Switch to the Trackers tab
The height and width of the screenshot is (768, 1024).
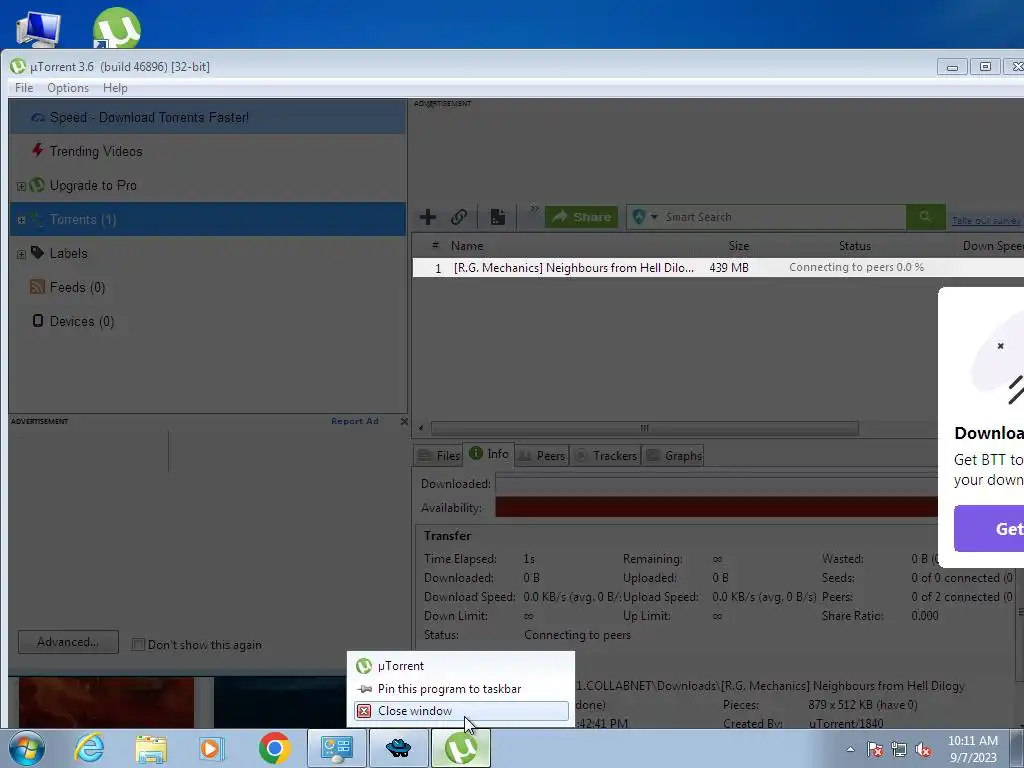(x=605, y=456)
